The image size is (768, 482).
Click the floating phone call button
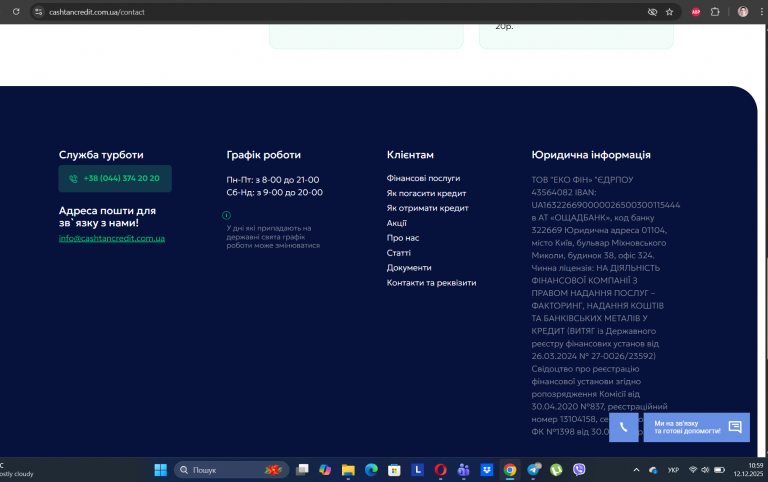click(624, 427)
